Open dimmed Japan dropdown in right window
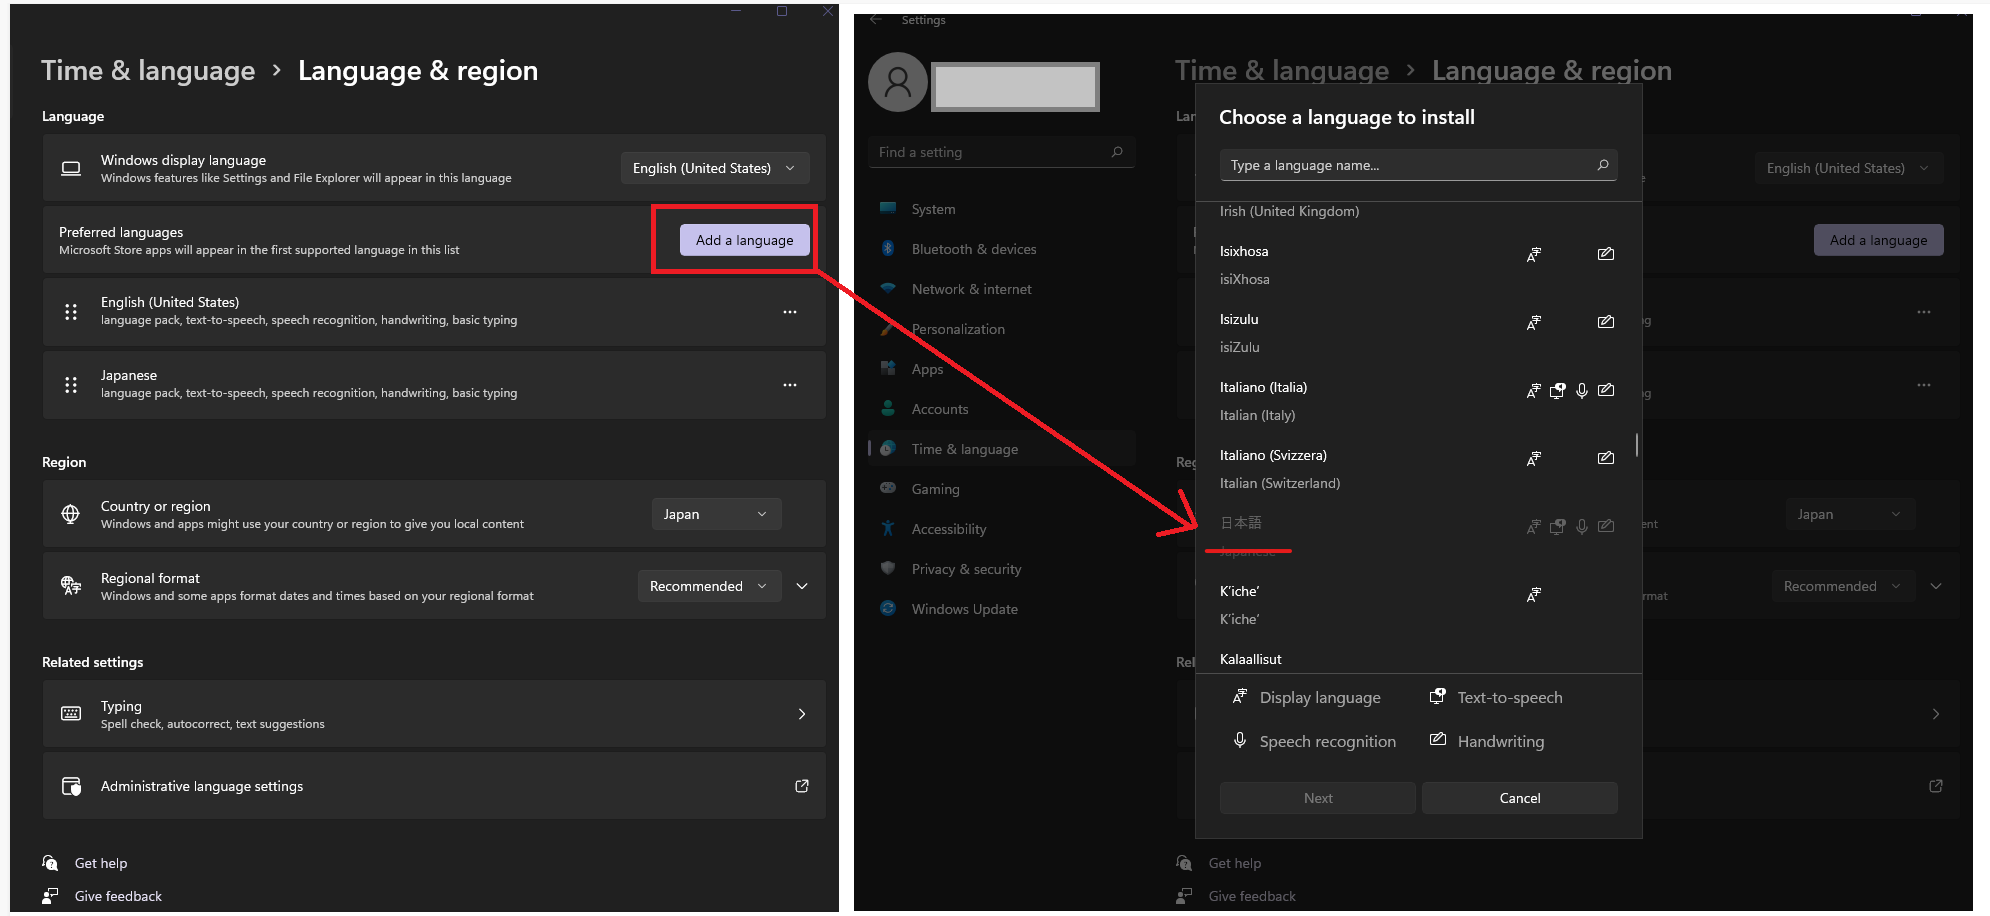The image size is (1990, 916). (x=1850, y=514)
